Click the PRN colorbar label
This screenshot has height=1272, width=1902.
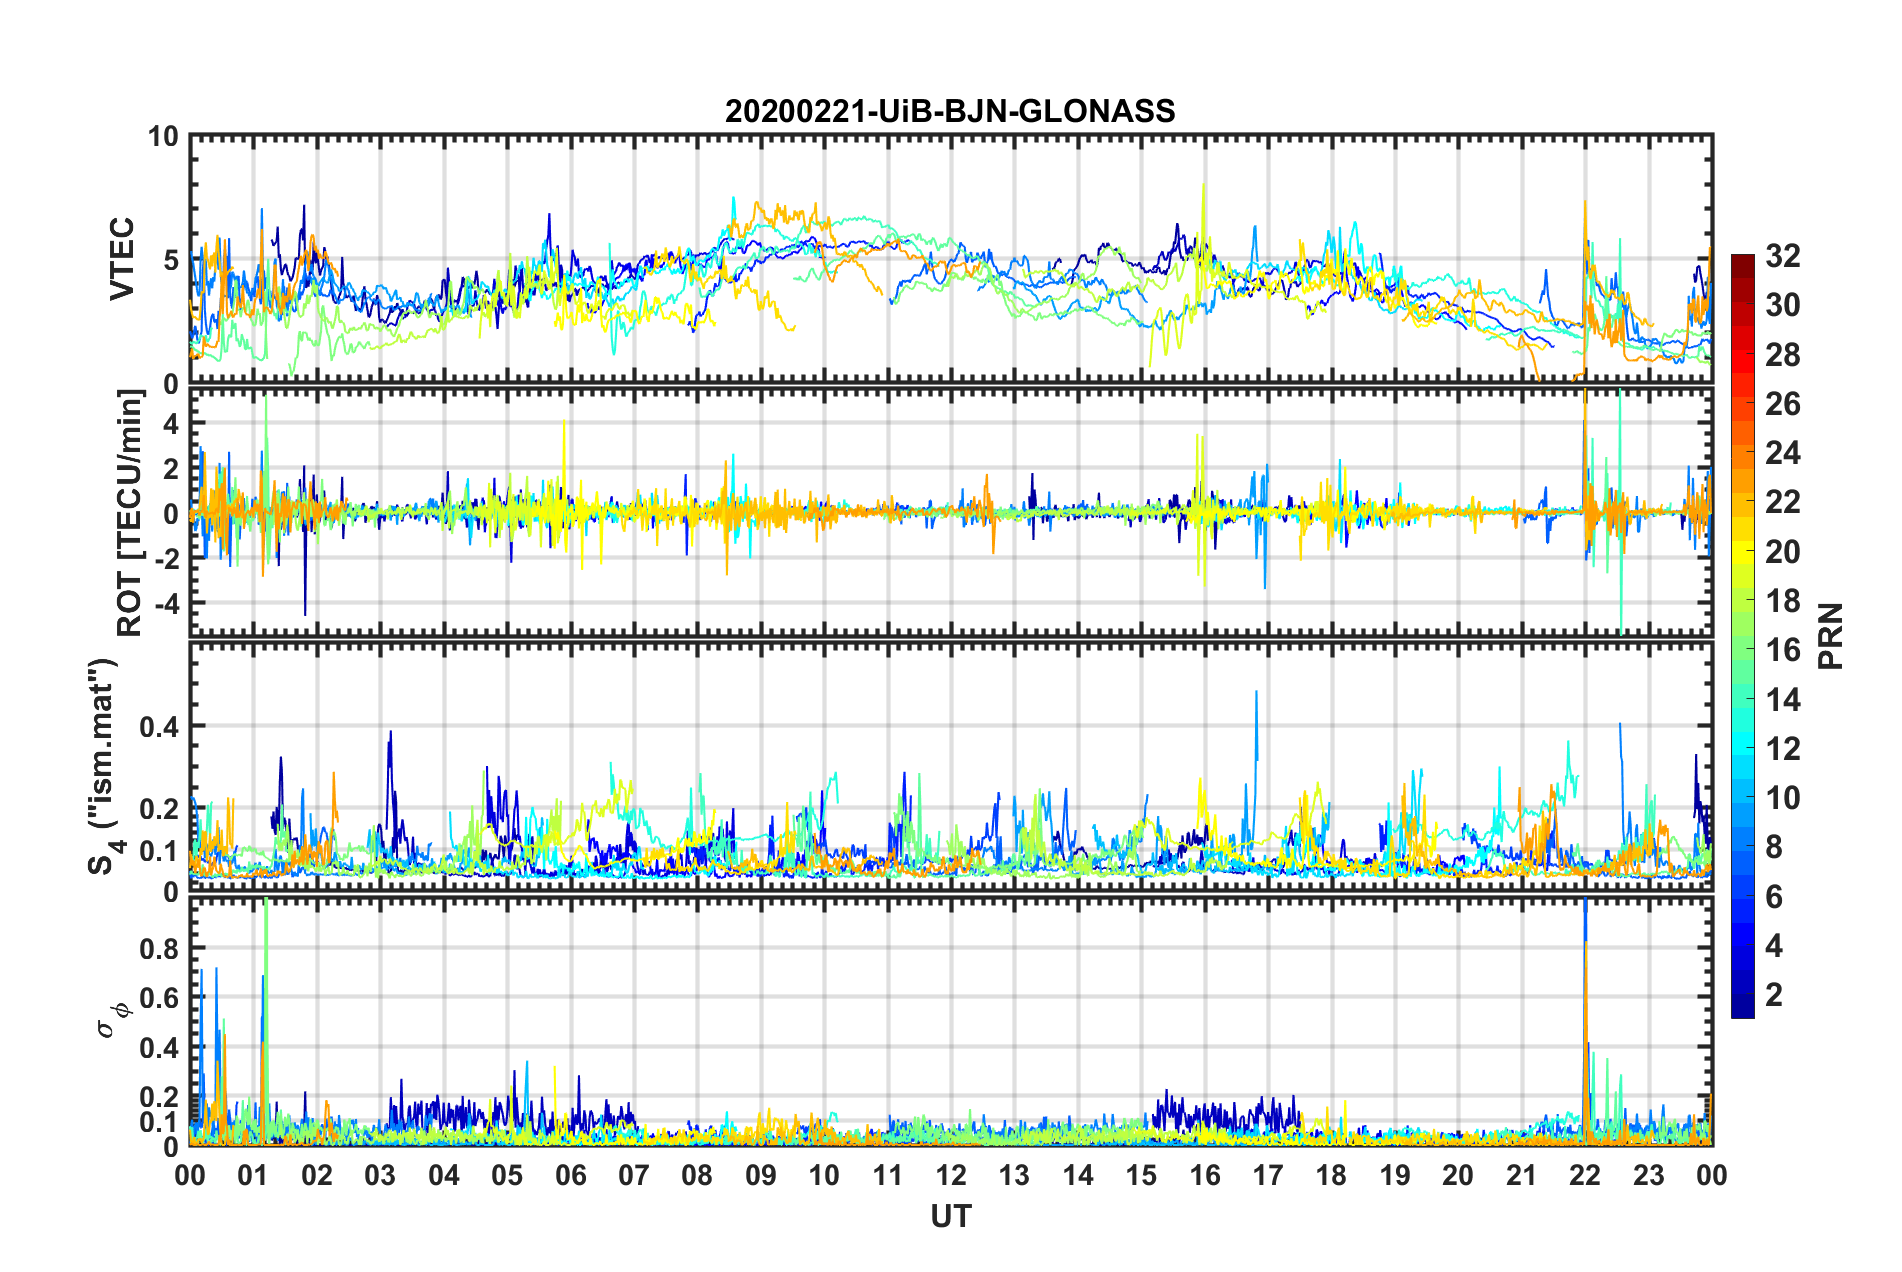[1831, 636]
